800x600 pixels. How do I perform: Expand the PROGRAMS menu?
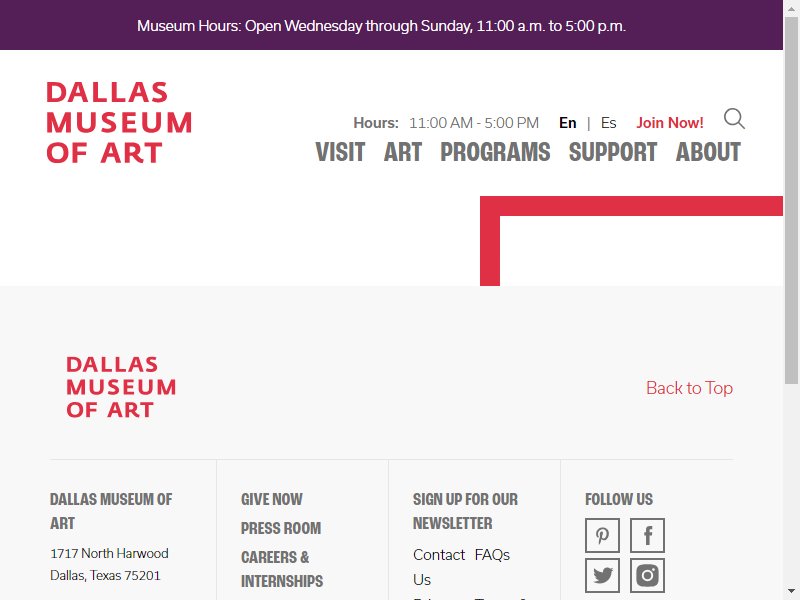495,152
